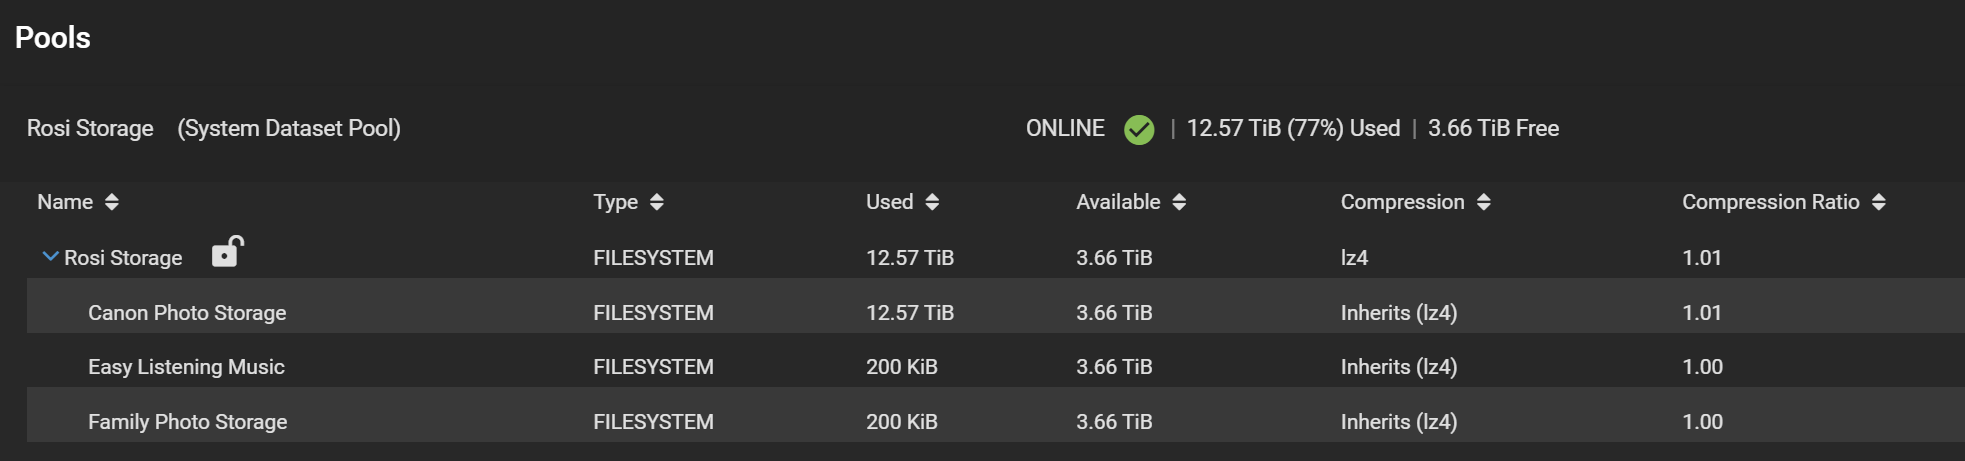The height and width of the screenshot is (461, 1965).
Task: Click the 3.66 TiB Free label
Action: [1493, 129]
